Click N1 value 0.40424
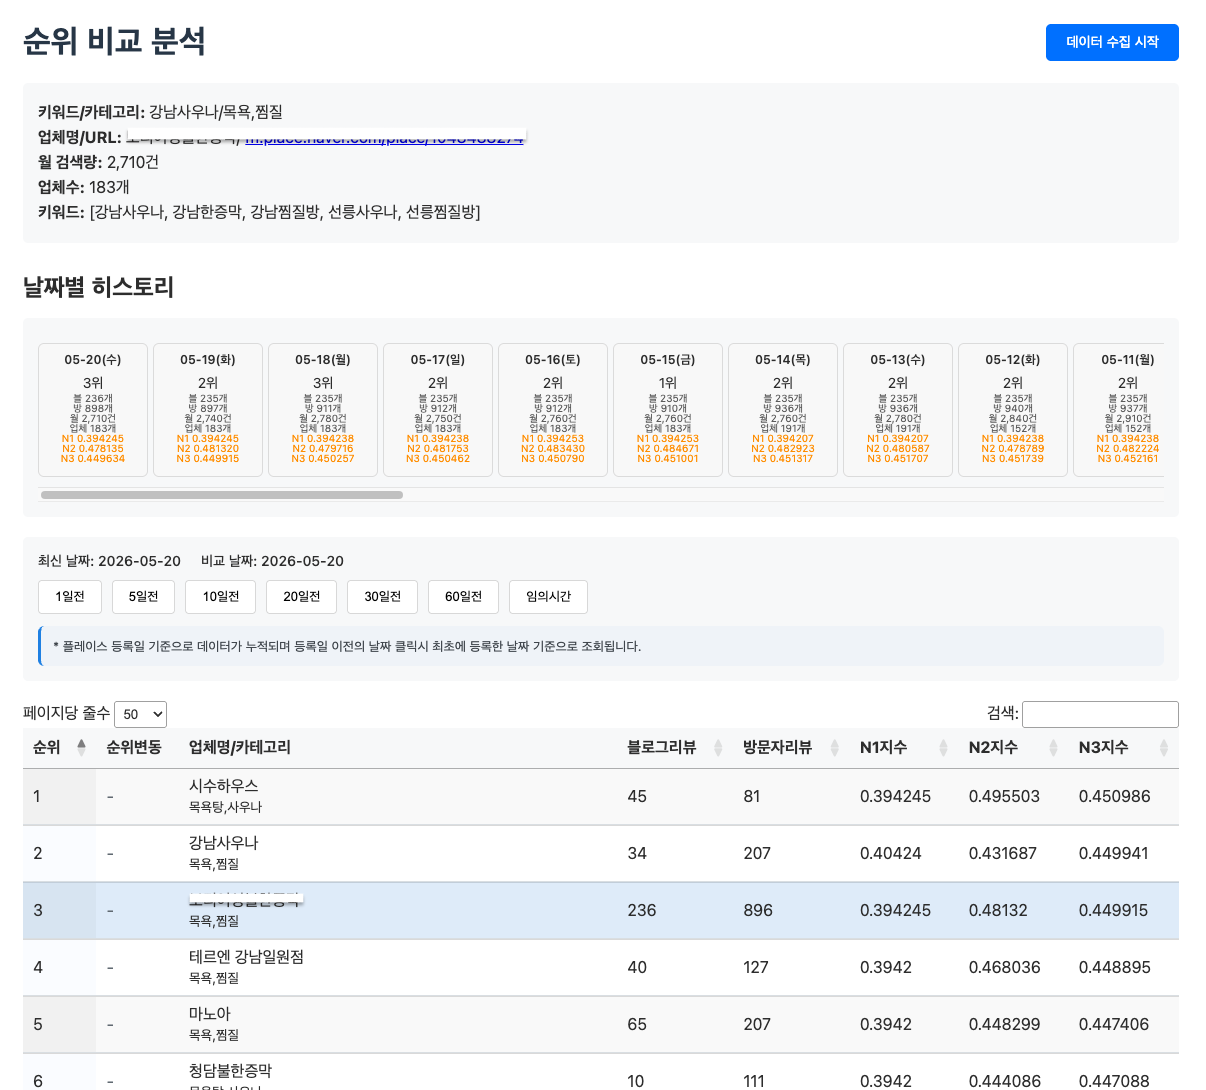Viewport: 1206px width, 1090px height. [x=891, y=854]
